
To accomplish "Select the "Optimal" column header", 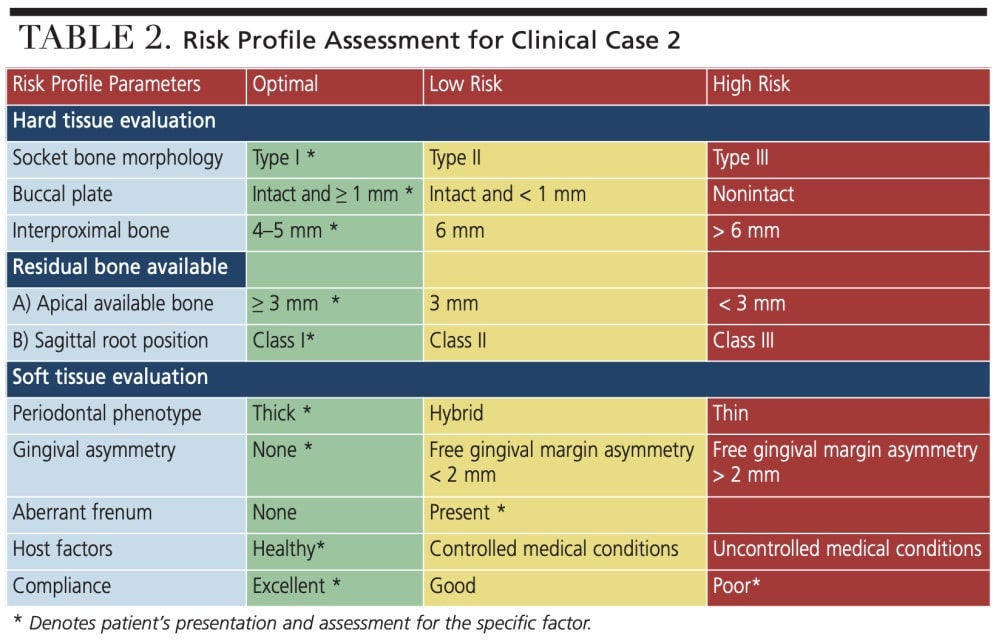I will click(x=284, y=84).
